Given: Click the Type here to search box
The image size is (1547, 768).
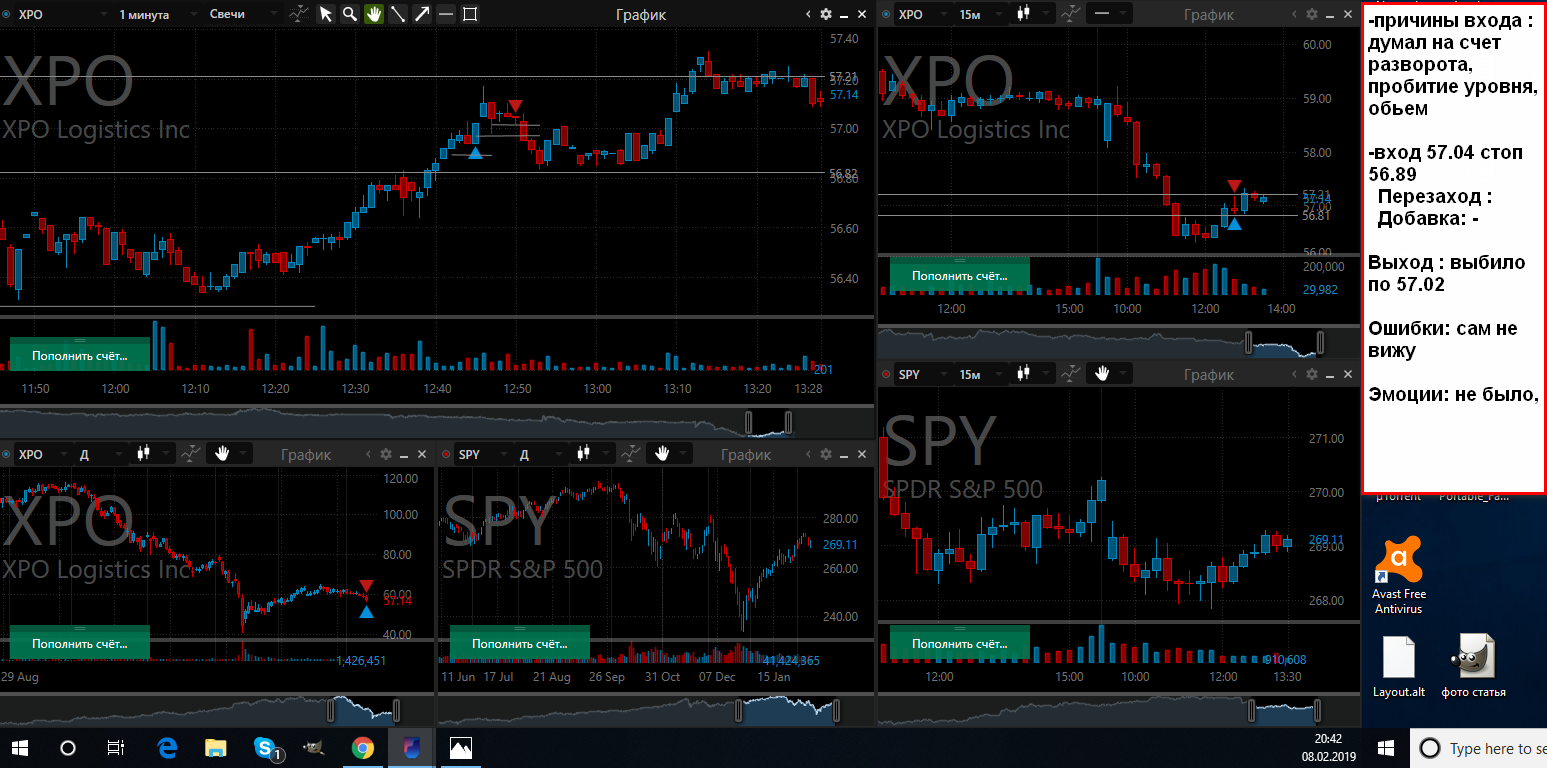Looking at the screenshot, I should [1480, 748].
